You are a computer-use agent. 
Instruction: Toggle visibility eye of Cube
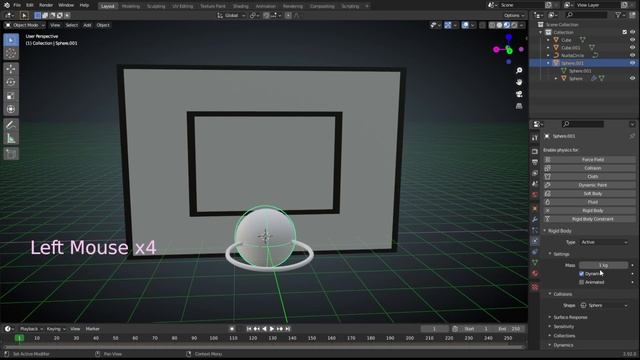click(x=632, y=40)
